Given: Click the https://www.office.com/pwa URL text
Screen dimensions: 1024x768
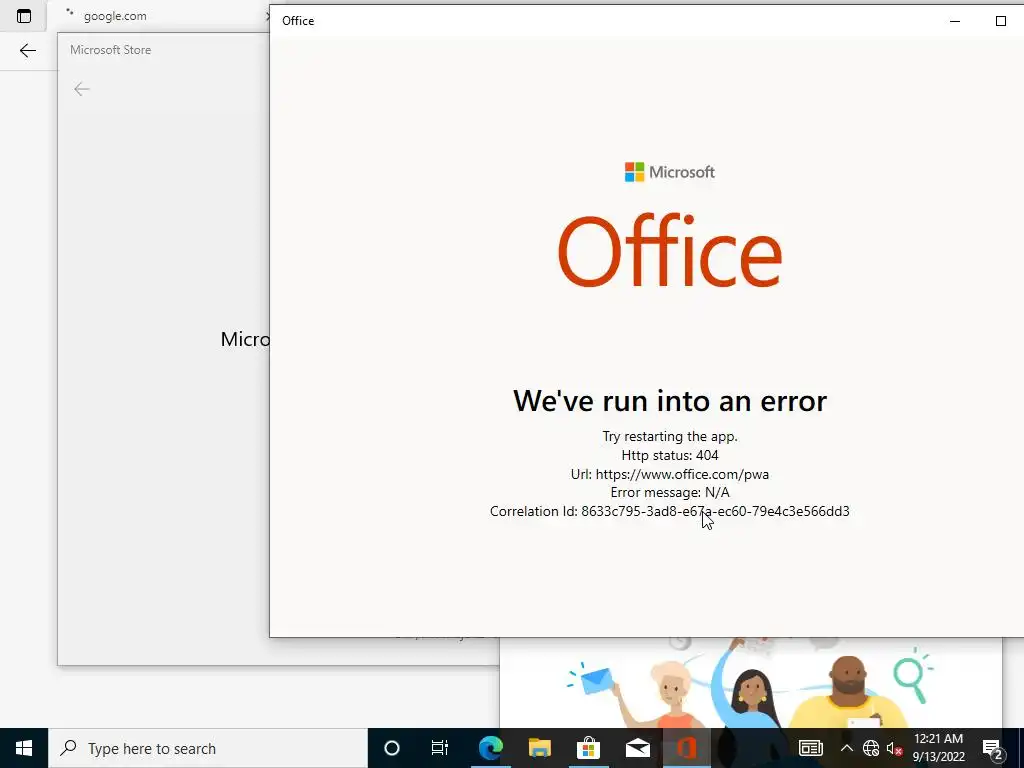Looking at the screenshot, I should tap(682, 474).
